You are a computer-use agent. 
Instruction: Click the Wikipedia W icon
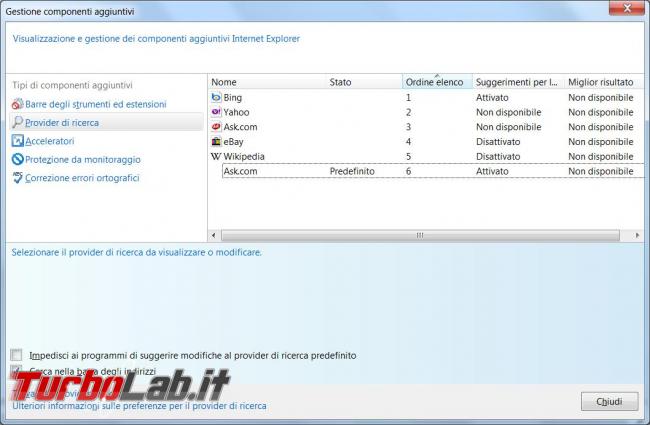(216, 156)
